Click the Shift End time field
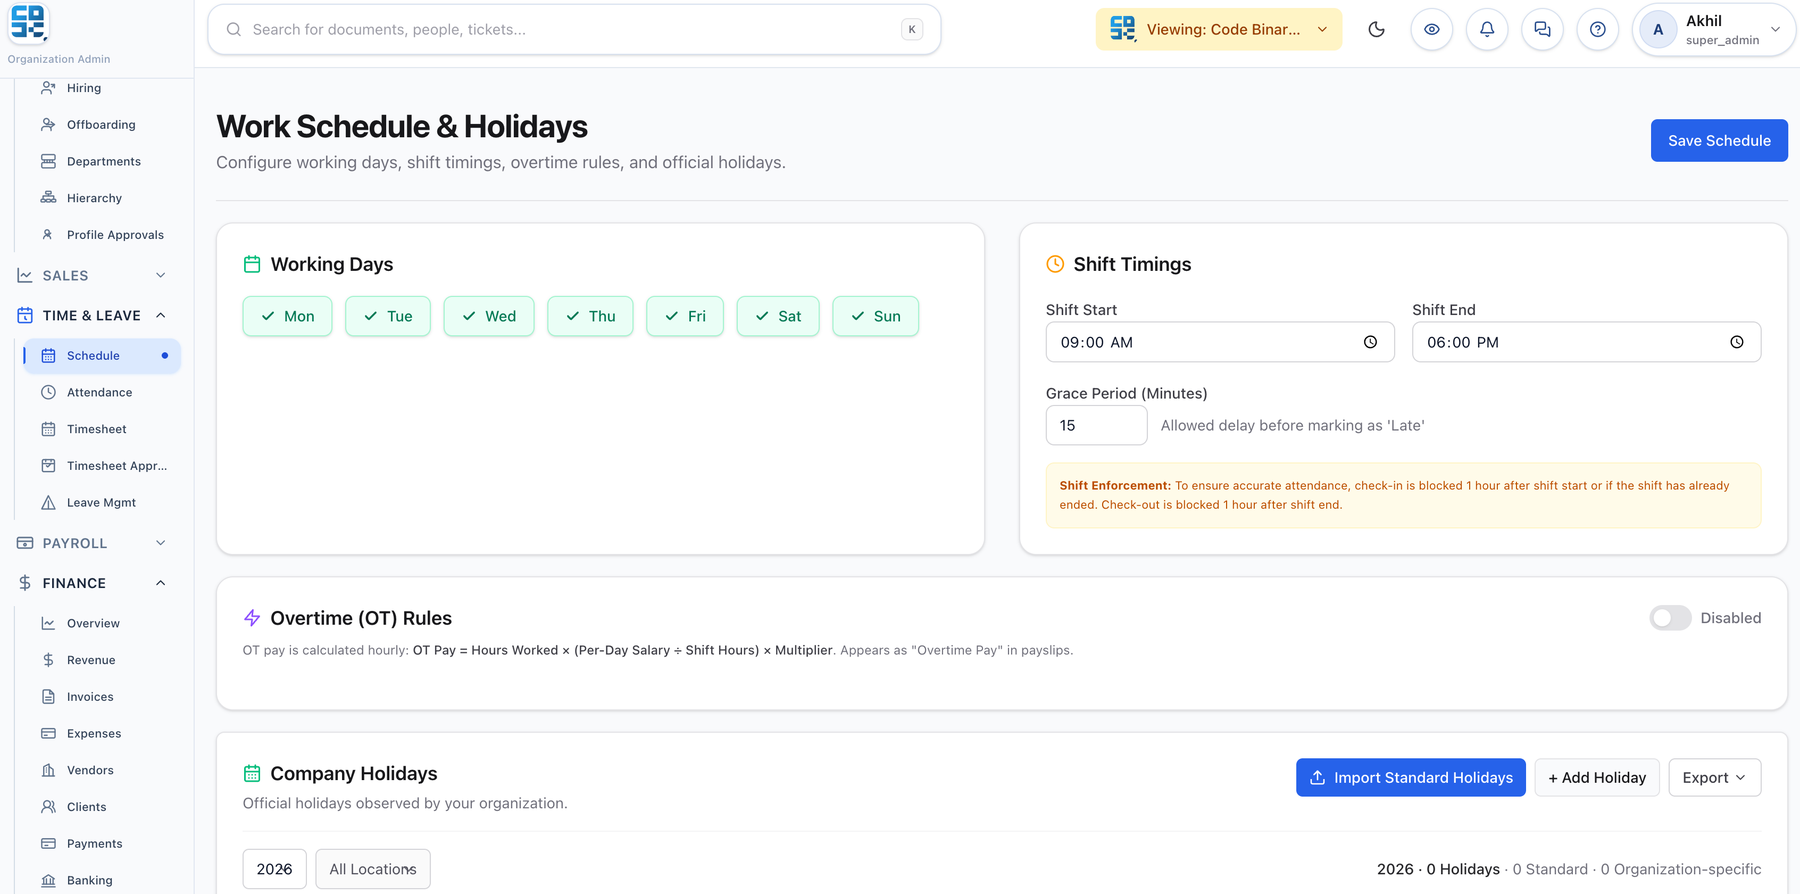 click(x=1586, y=342)
